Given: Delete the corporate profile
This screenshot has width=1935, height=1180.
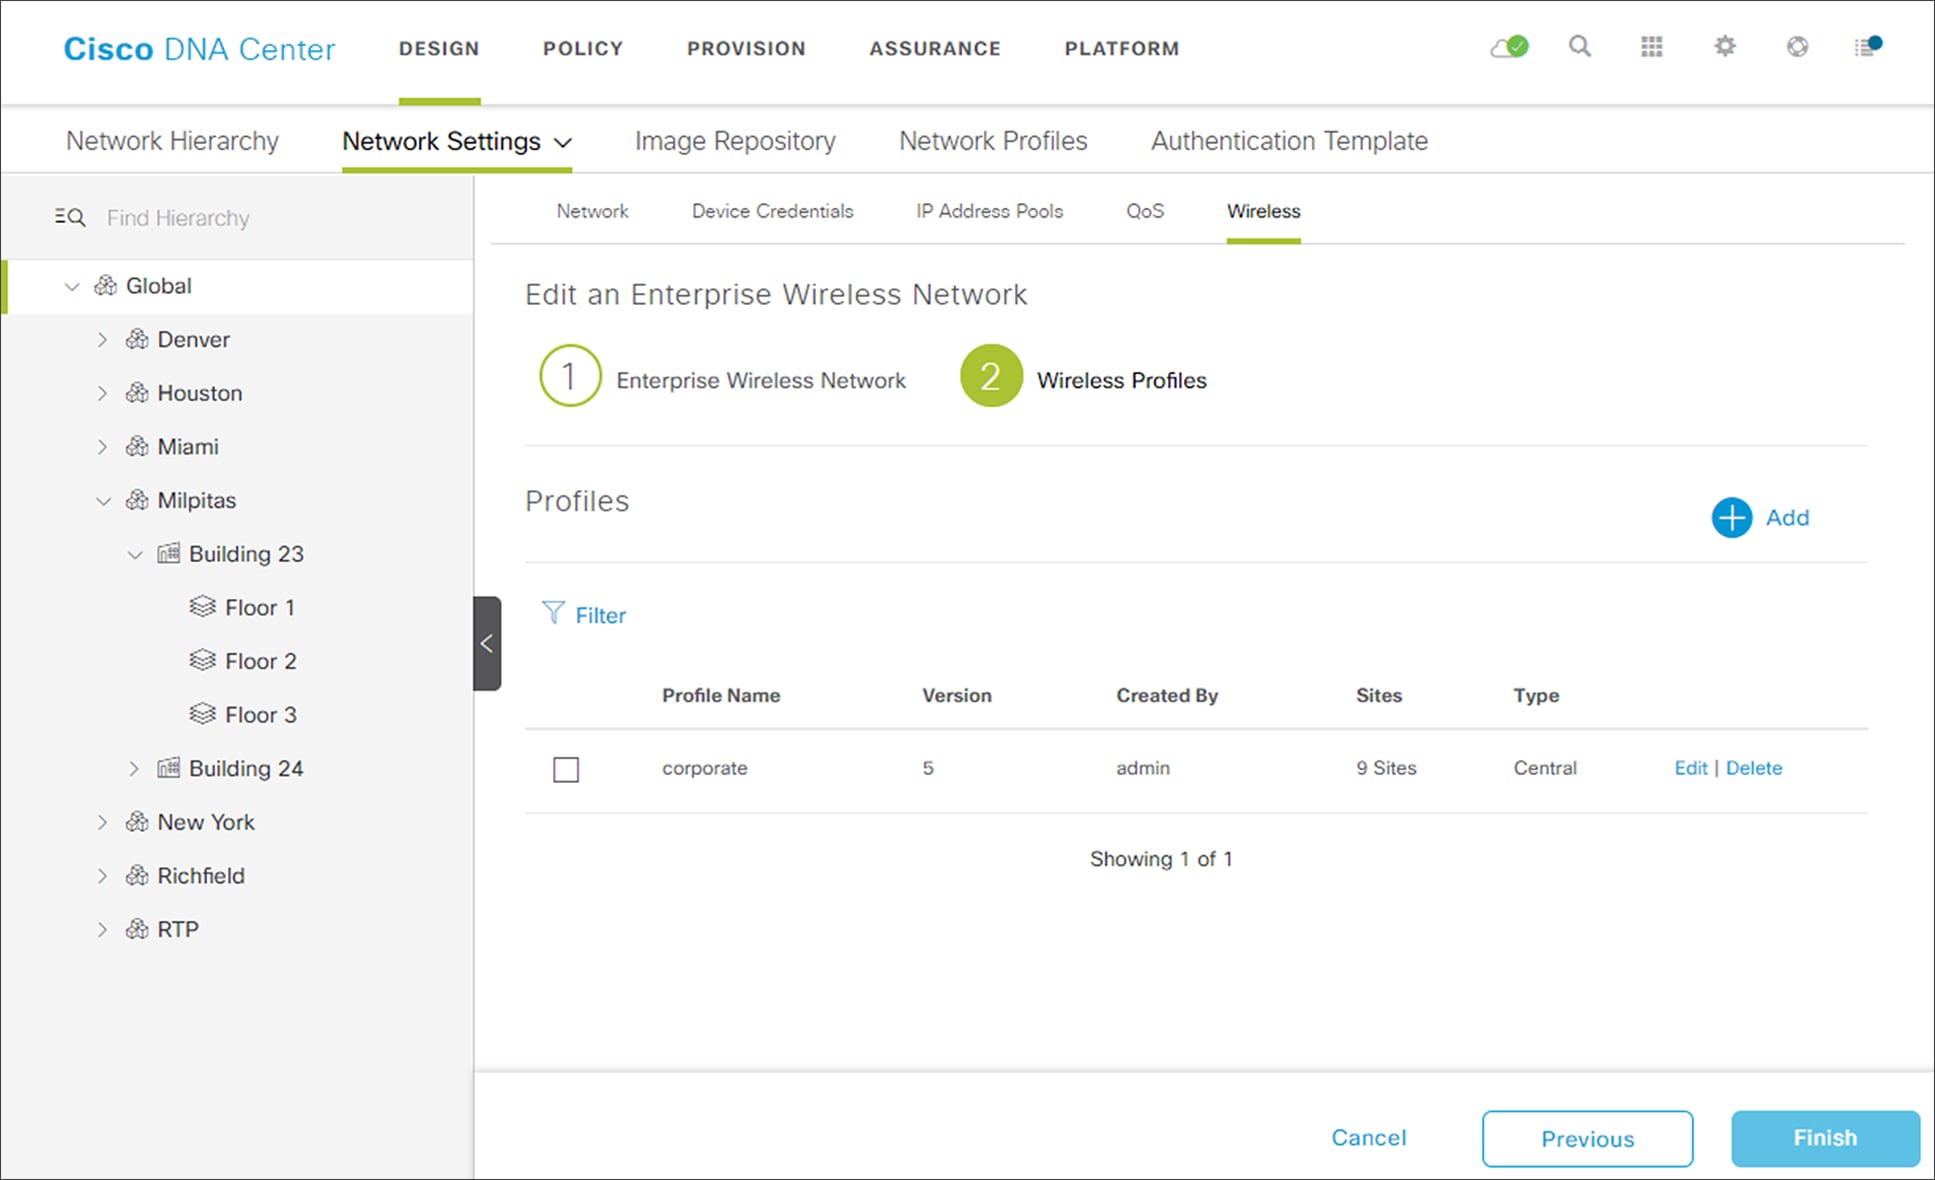Looking at the screenshot, I should coord(1754,768).
